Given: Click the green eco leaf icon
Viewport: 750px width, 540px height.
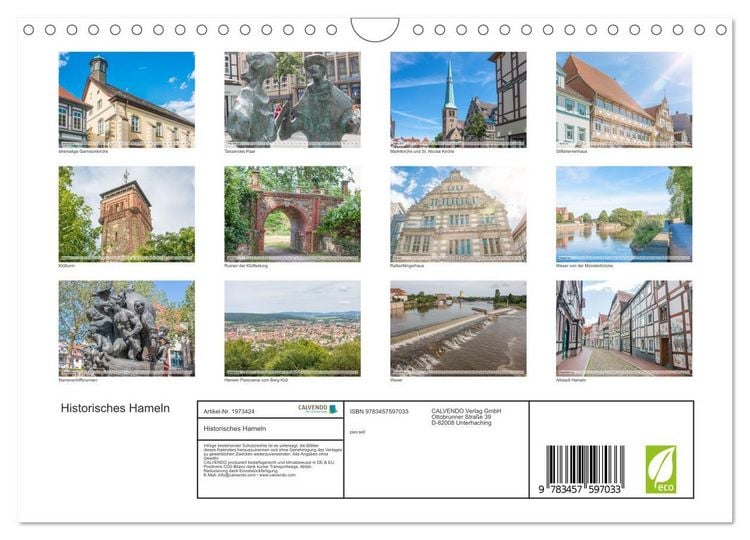Looking at the screenshot, I should (661, 469).
